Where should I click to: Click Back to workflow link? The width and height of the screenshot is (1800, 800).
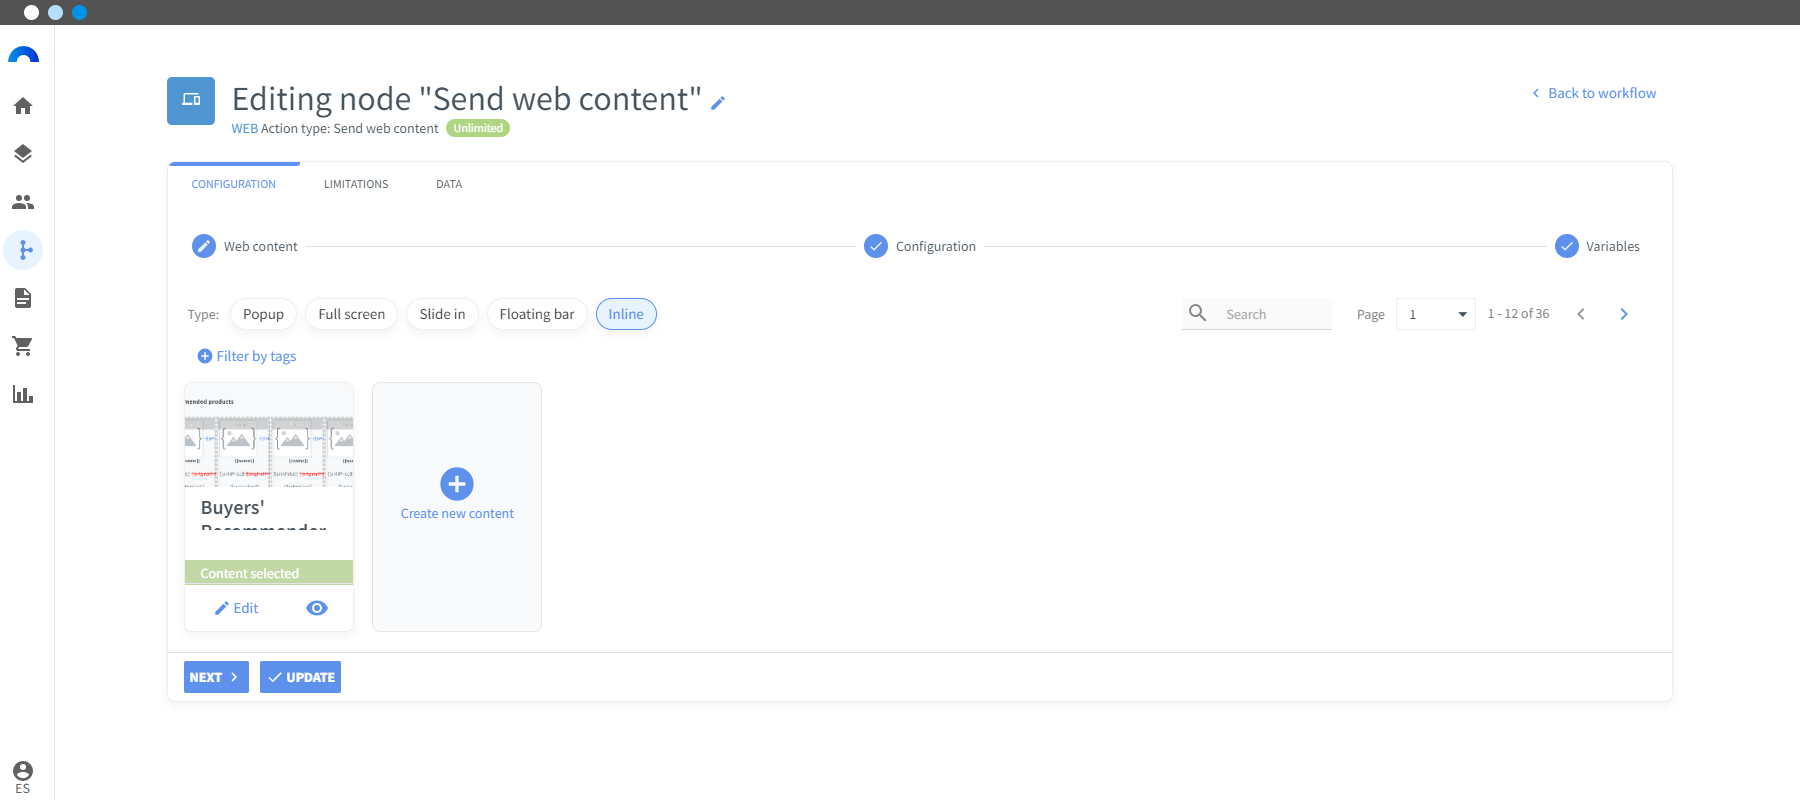tap(1594, 93)
